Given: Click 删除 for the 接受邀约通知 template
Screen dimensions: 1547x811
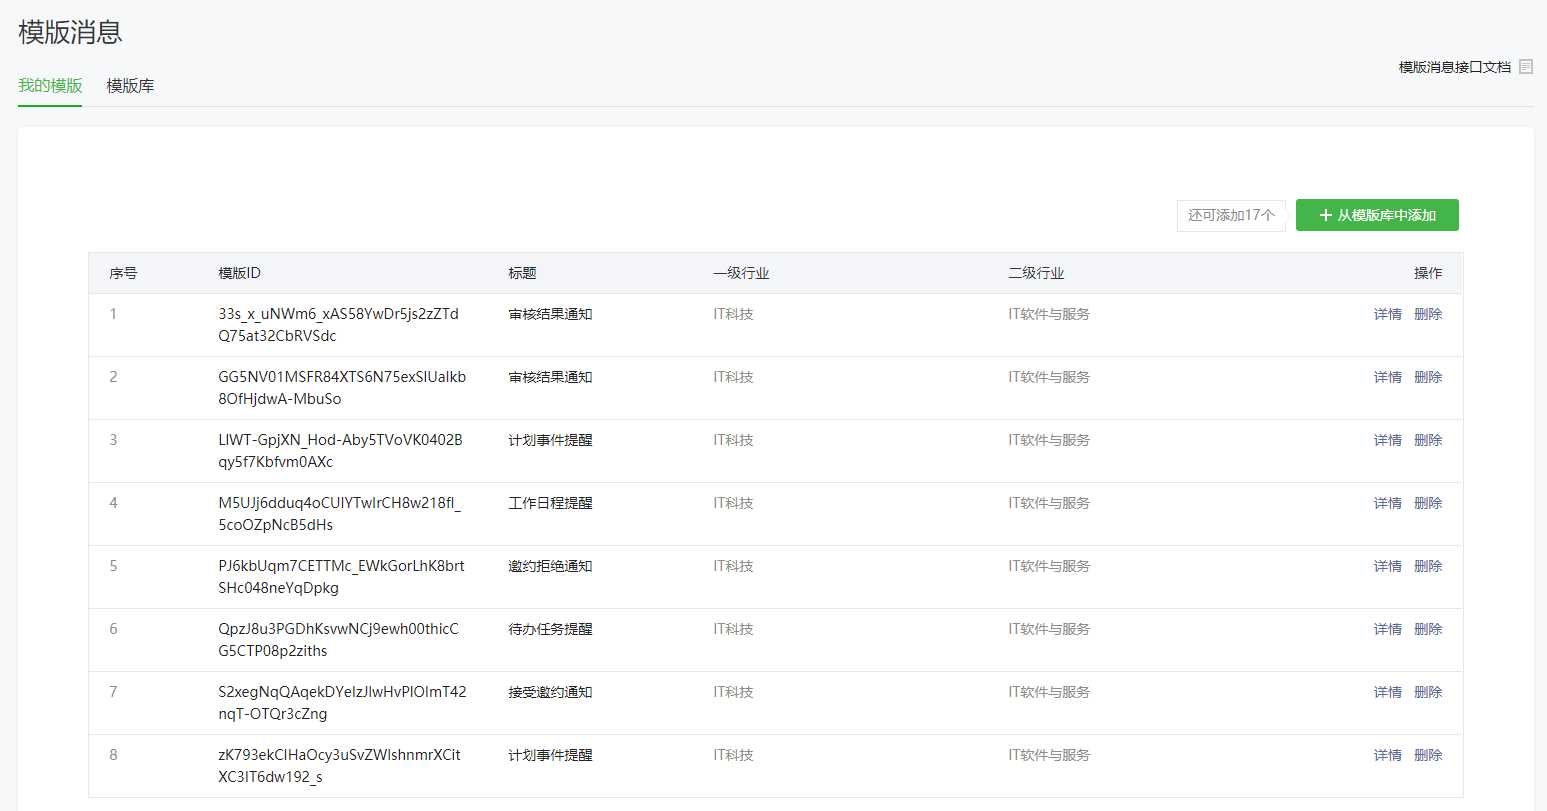Looking at the screenshot, I should [x=1428, y=692].
